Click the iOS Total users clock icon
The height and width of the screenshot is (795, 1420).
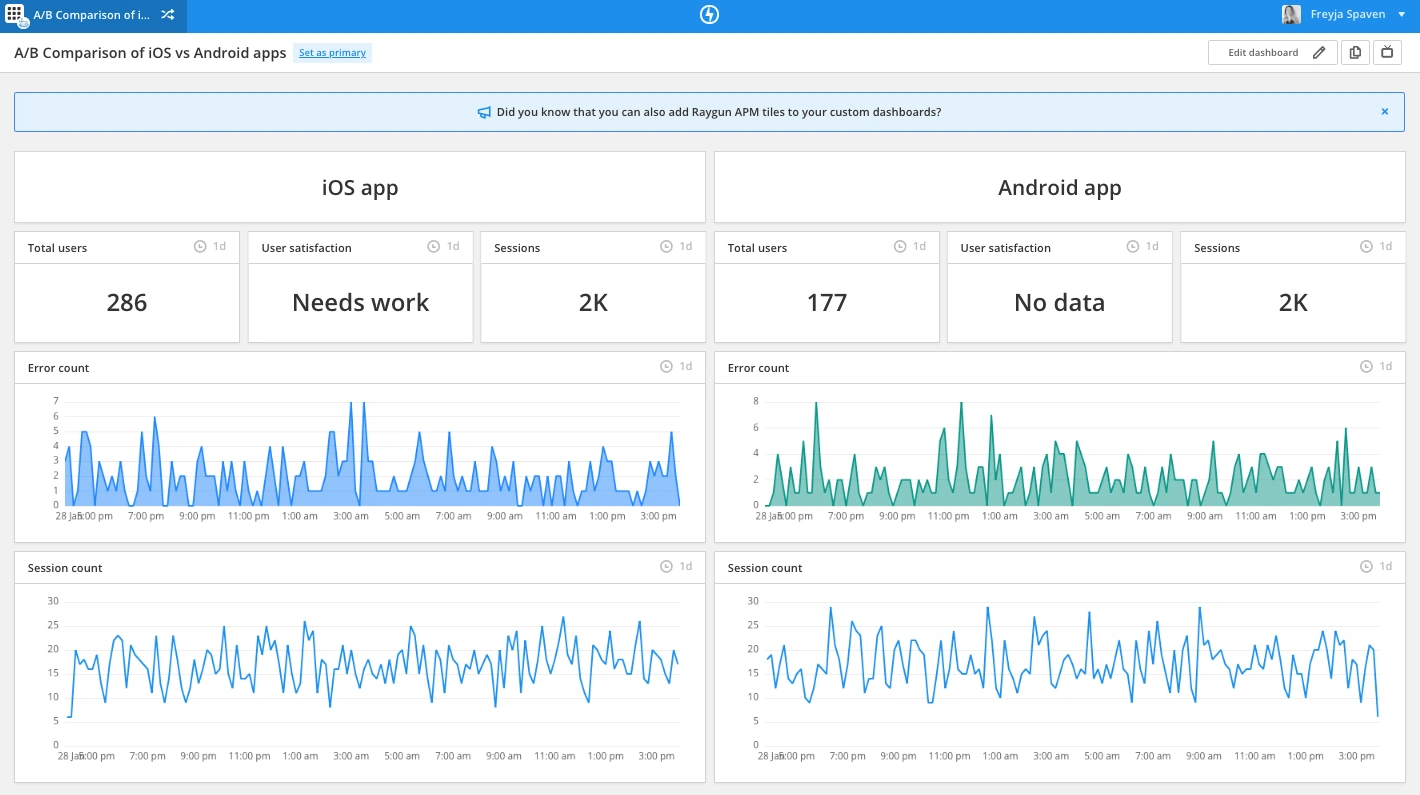(x=200, y=246)
